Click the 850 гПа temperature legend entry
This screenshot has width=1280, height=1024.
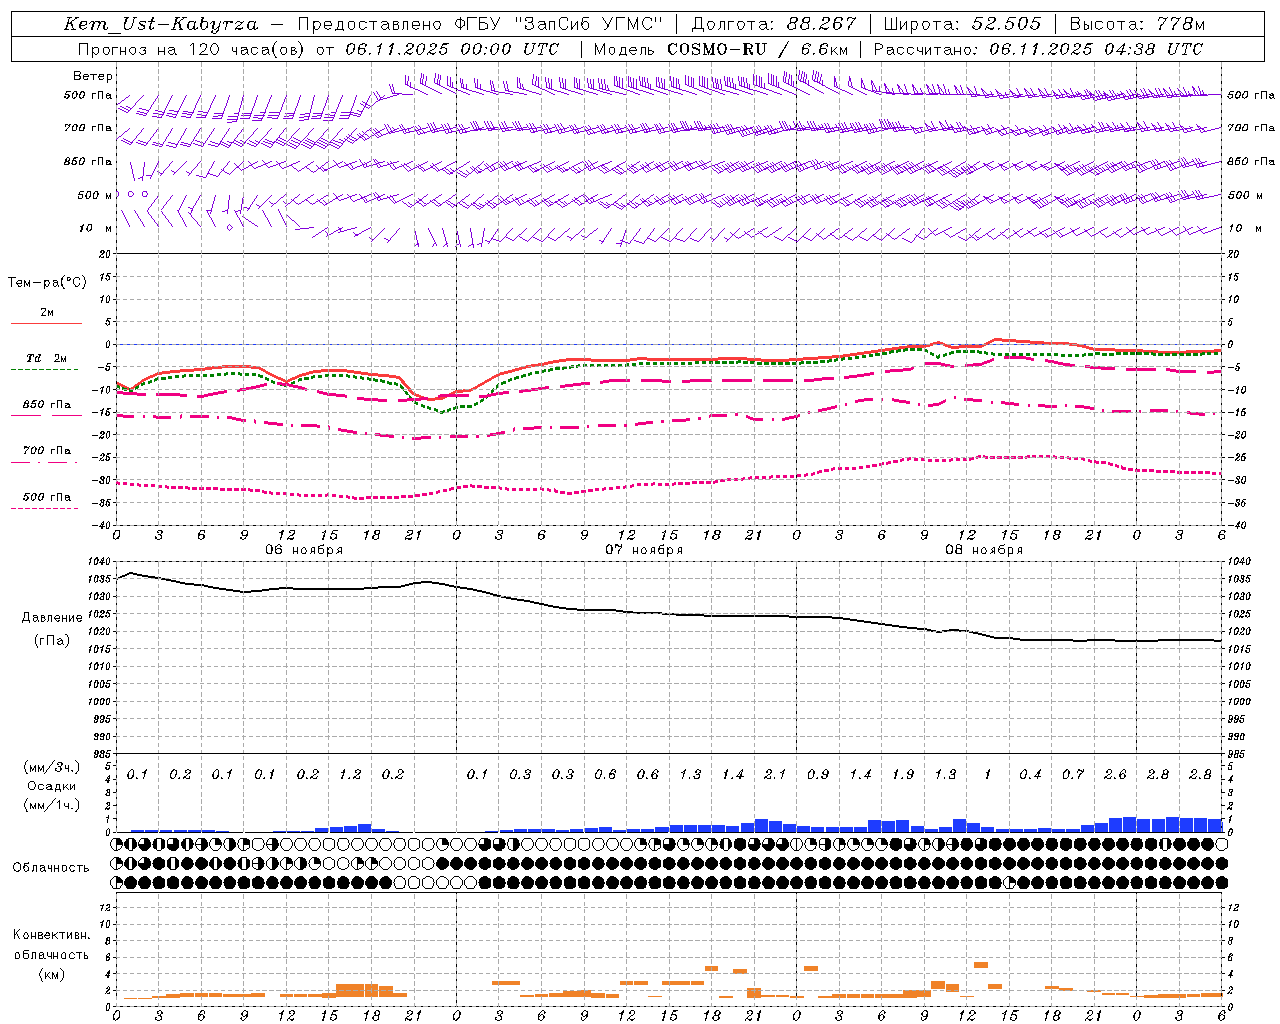click(x=47, y=405)
